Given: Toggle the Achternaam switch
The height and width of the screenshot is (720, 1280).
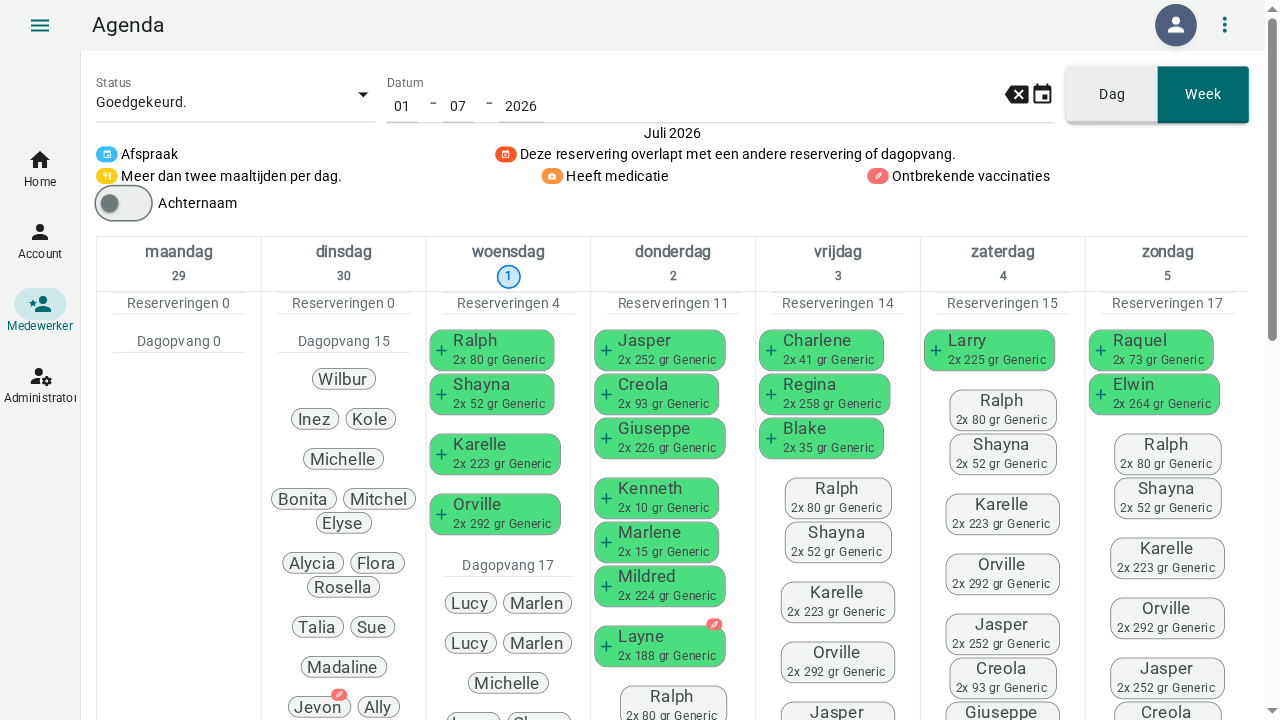Looking at the screenshot, I should coord(123,203).
